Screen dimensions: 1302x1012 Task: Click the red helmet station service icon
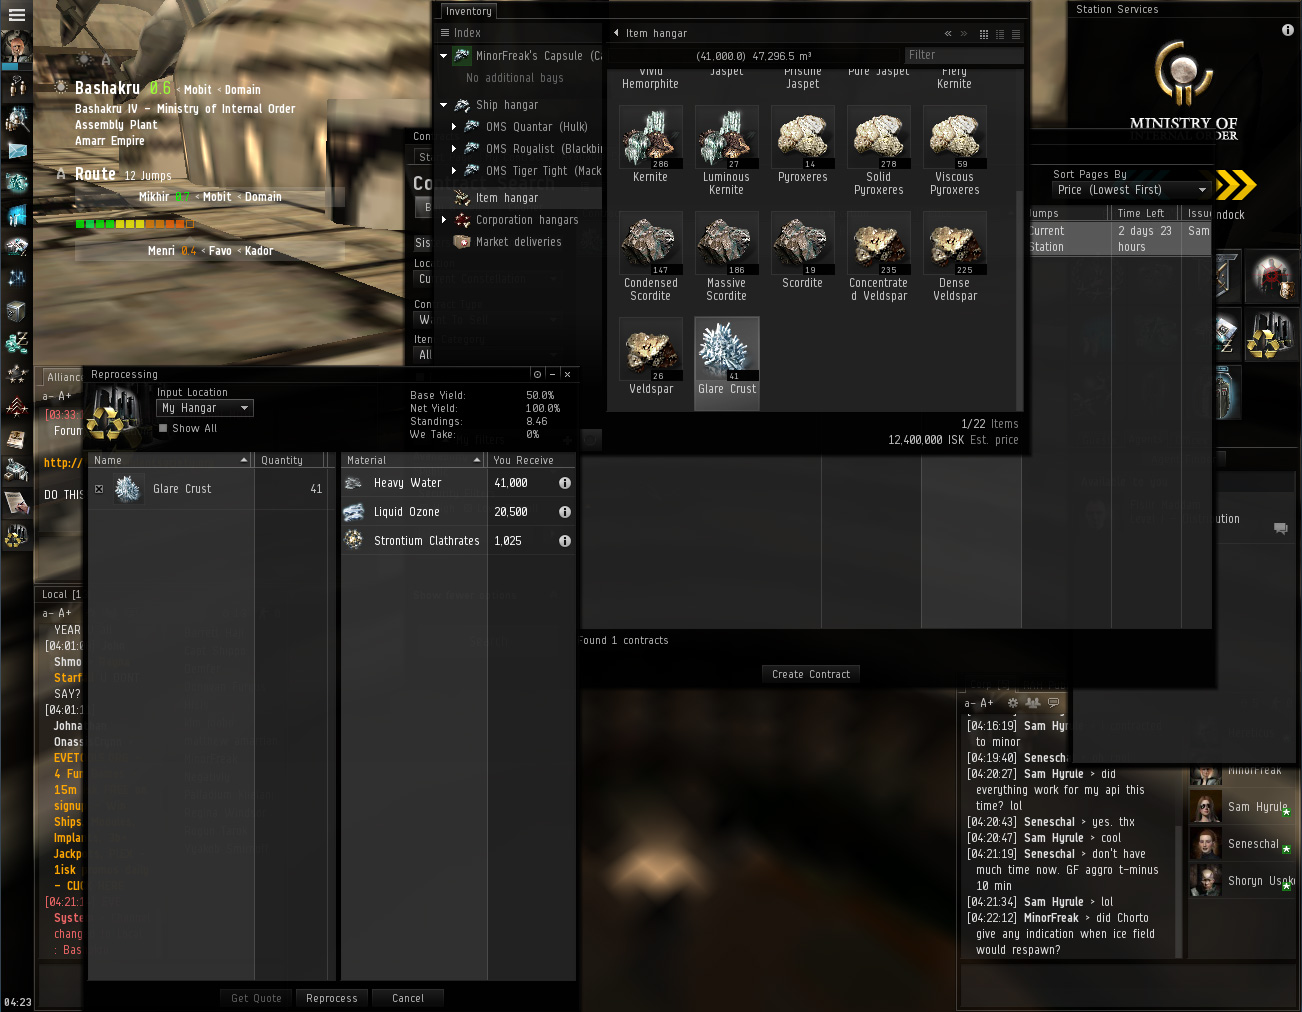(1271, 278)
